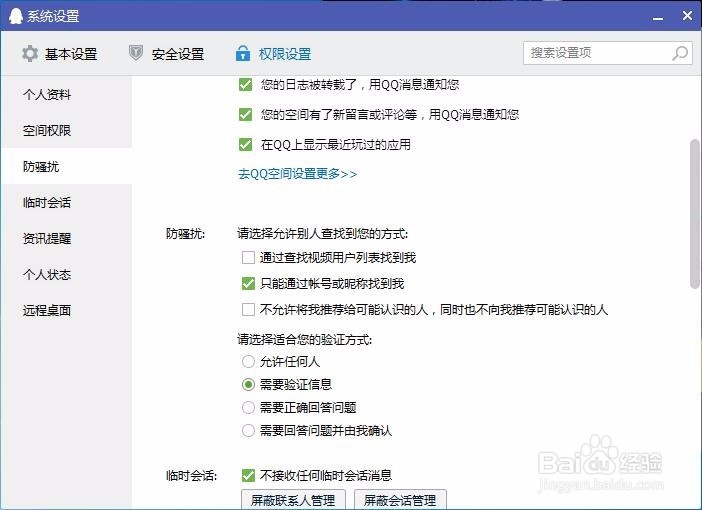The width and height of the screenshot is (702, 510).
Task: Click the blue lock icon for 权限设置
Action: pyautogui.click(x=243, y=53)
